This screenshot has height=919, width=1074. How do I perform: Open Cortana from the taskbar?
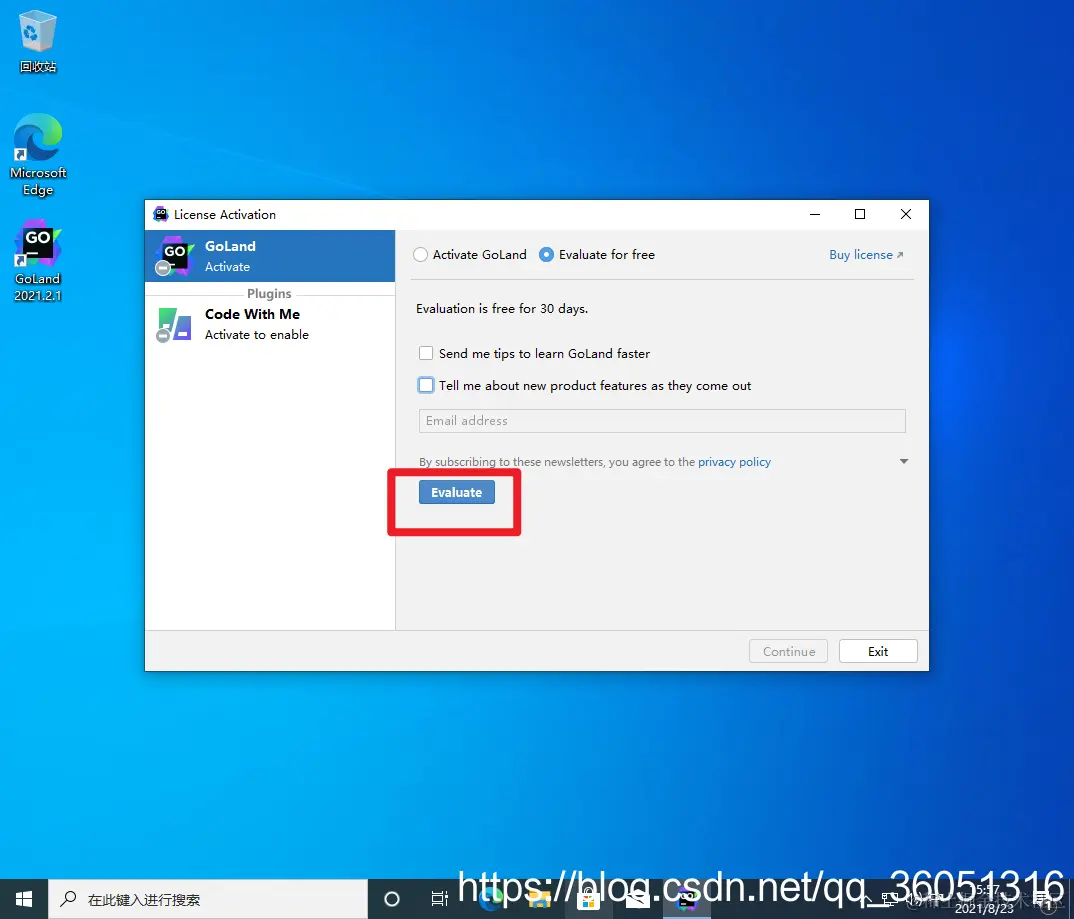point(392,899)
